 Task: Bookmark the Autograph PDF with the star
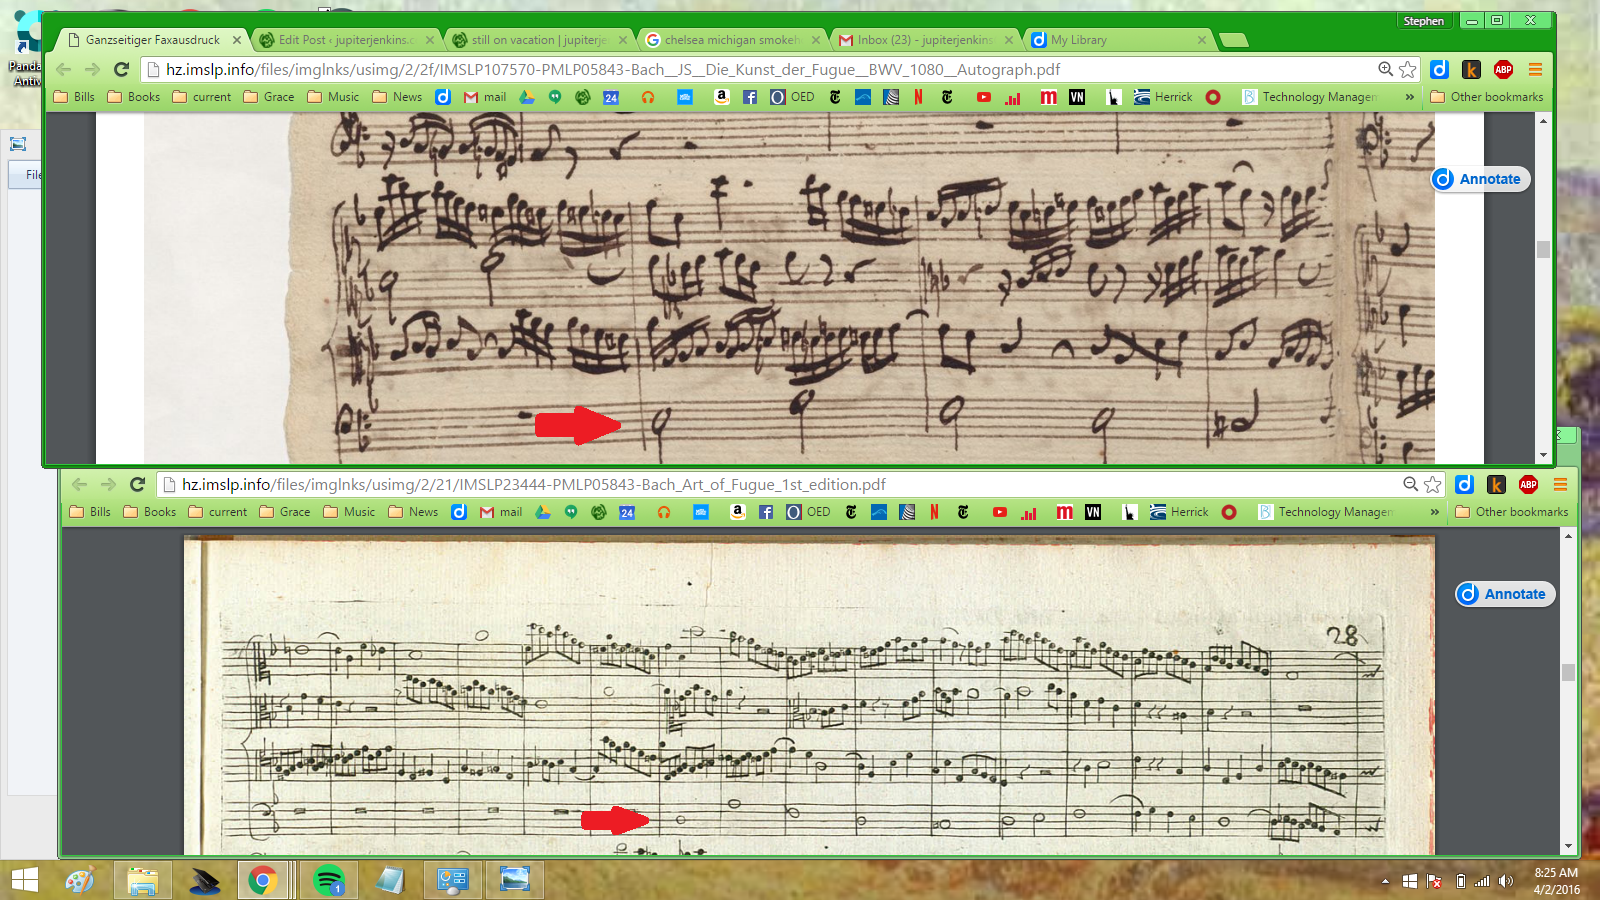pos(1408,69)
